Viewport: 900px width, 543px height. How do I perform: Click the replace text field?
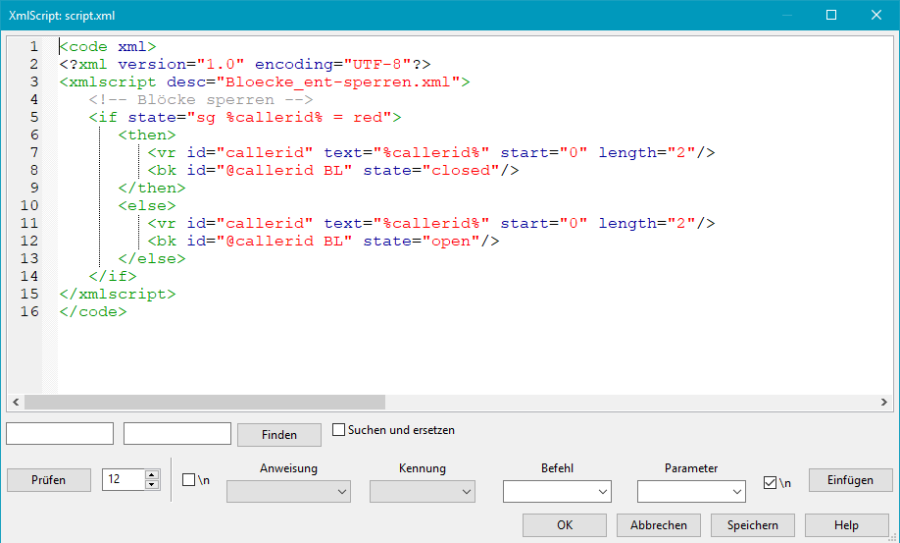177,433
